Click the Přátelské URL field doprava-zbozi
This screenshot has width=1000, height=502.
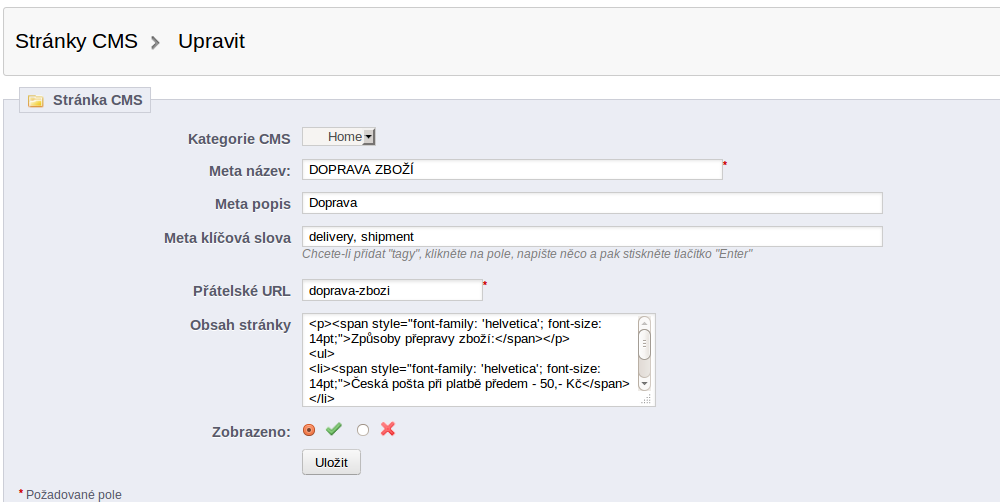[392, 290]
